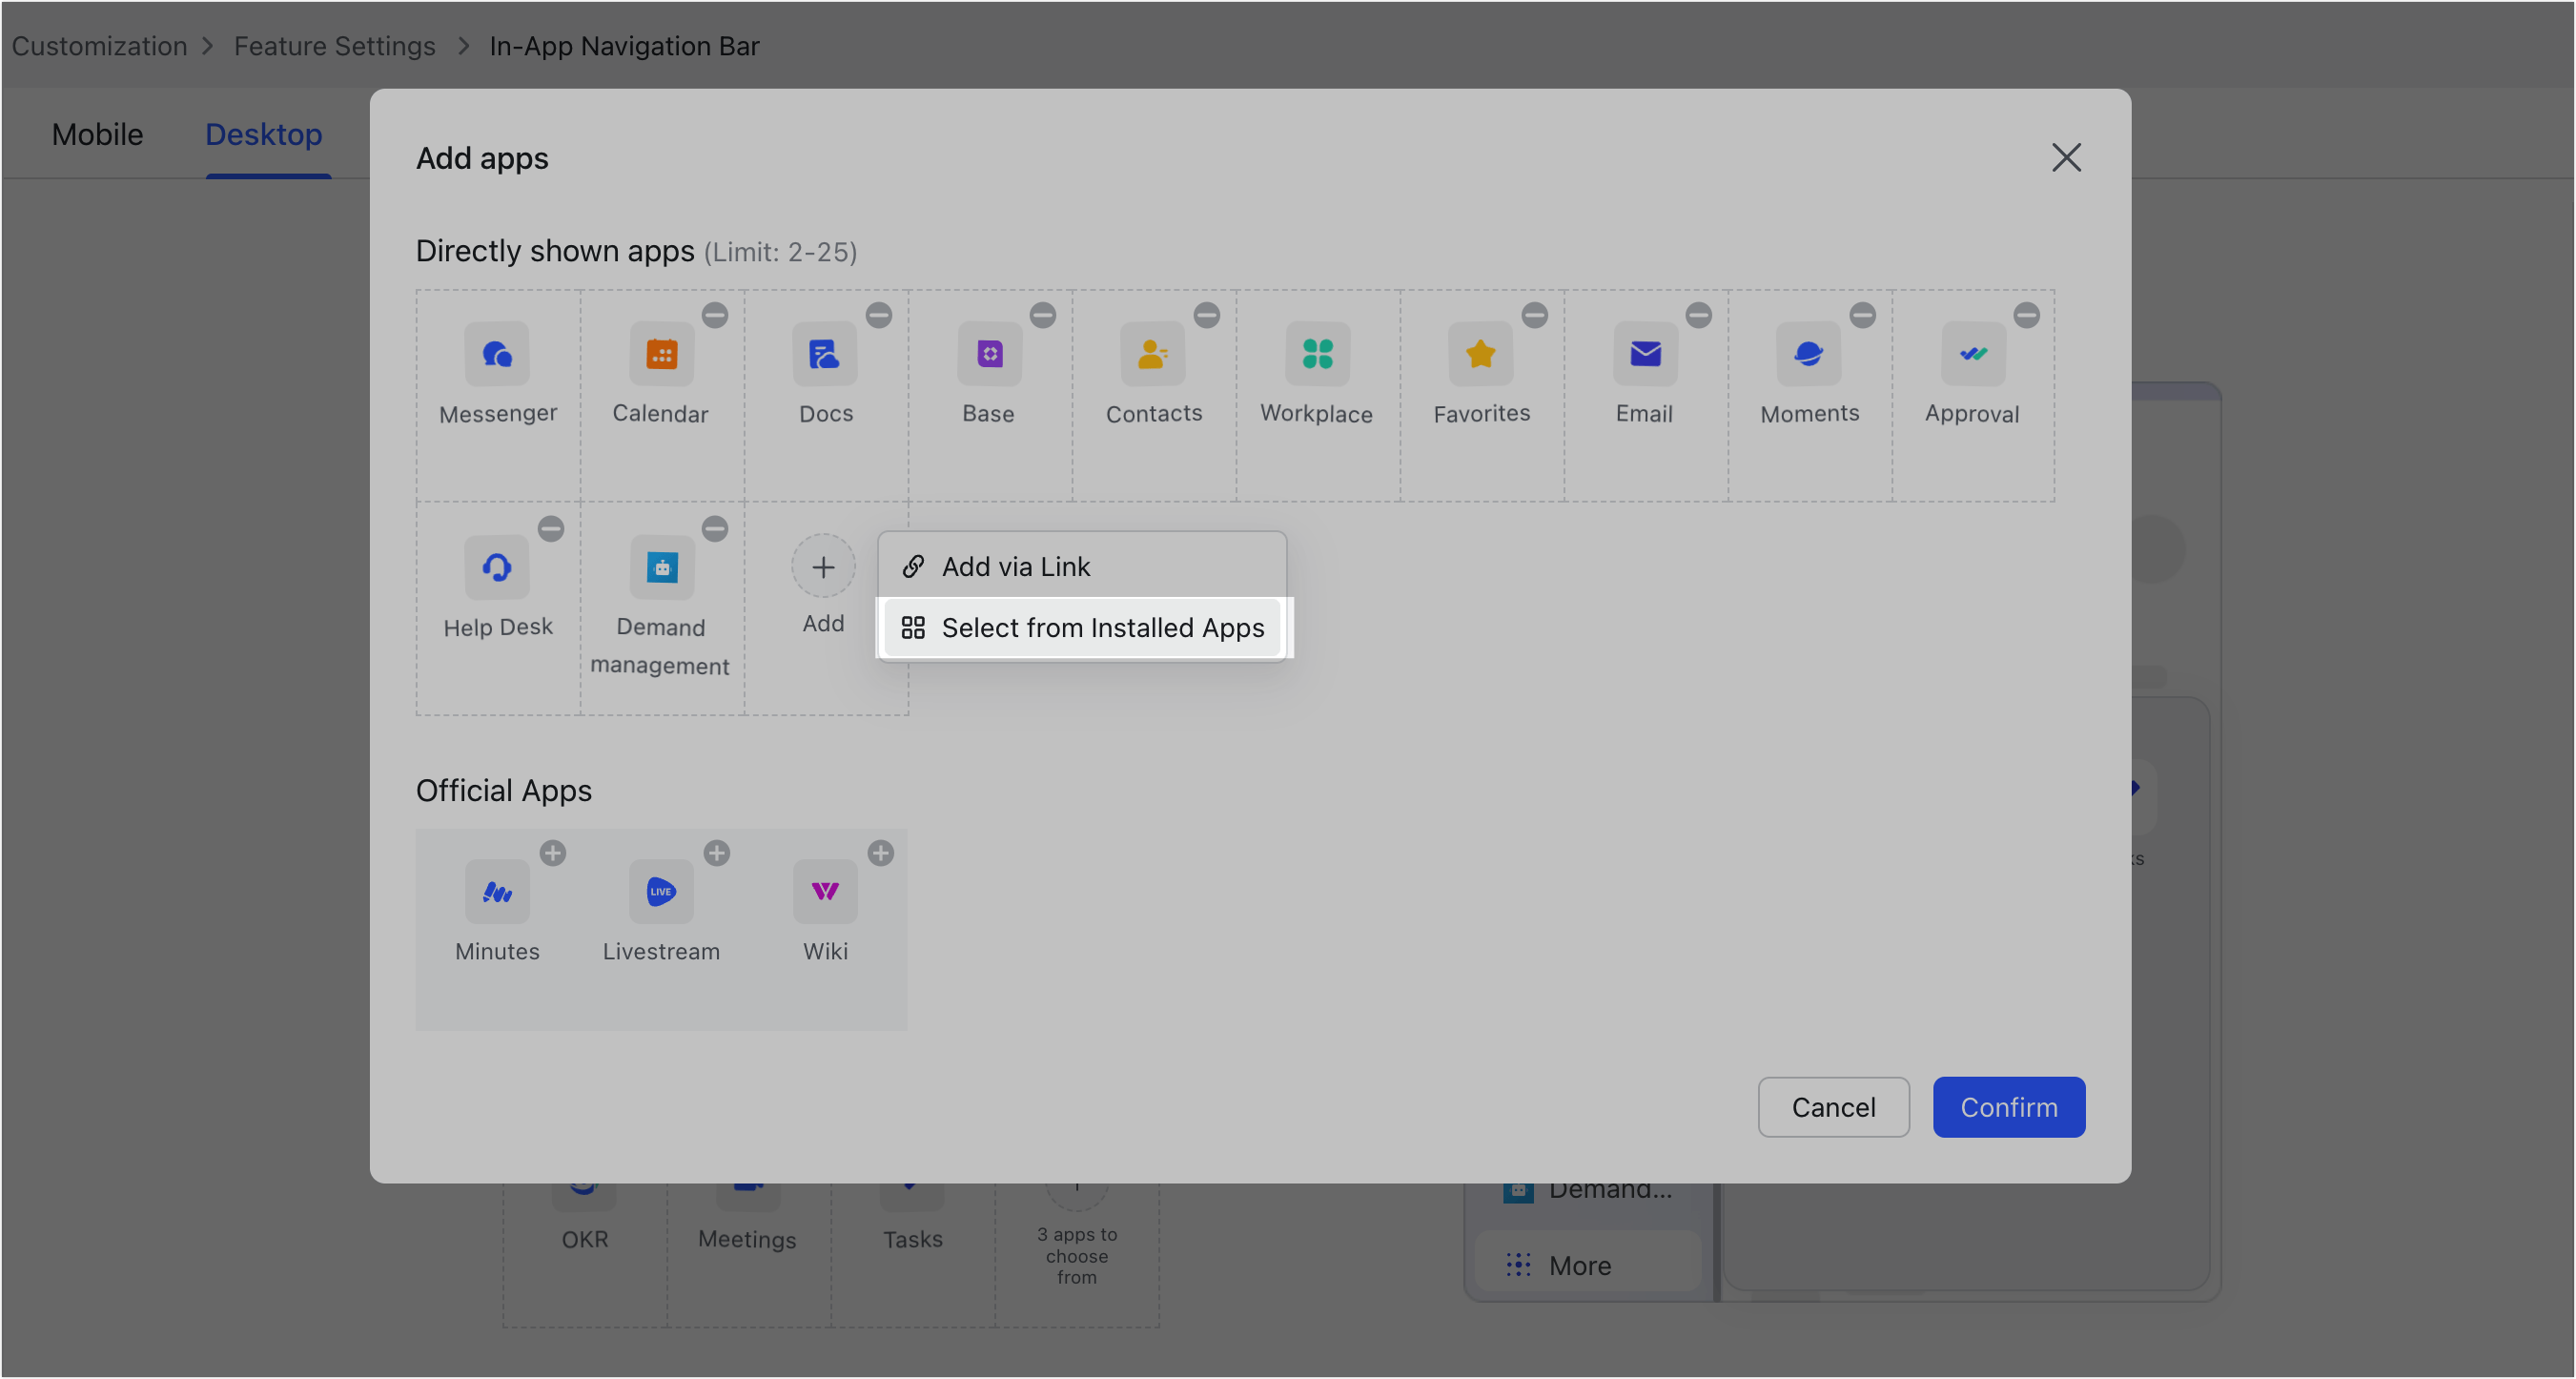Confirm the added apps

[2009, 1107]
